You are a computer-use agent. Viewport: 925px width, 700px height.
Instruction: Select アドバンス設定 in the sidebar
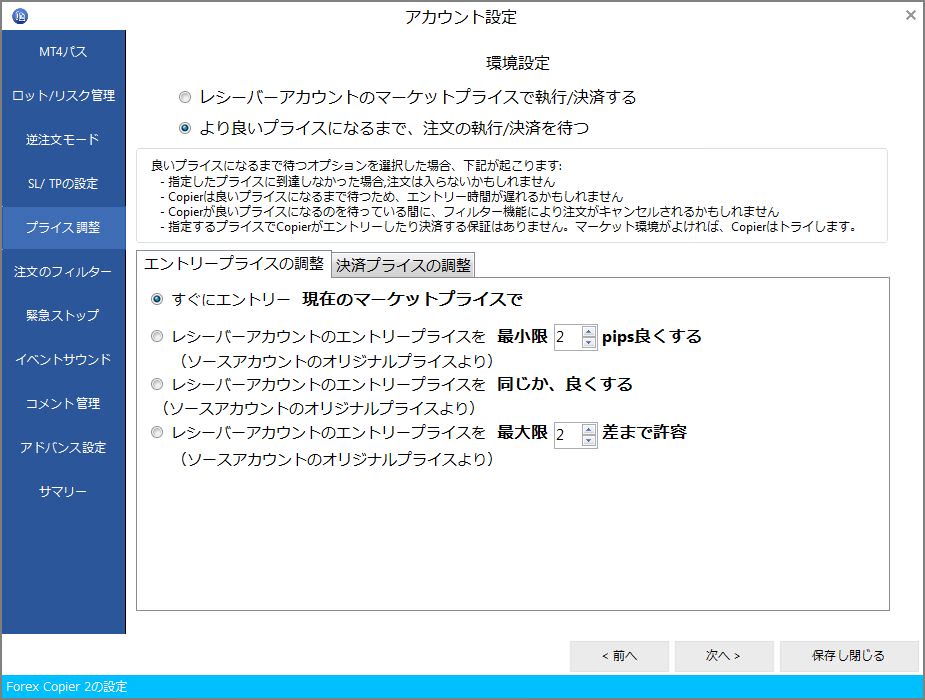[x=64, y=447]
